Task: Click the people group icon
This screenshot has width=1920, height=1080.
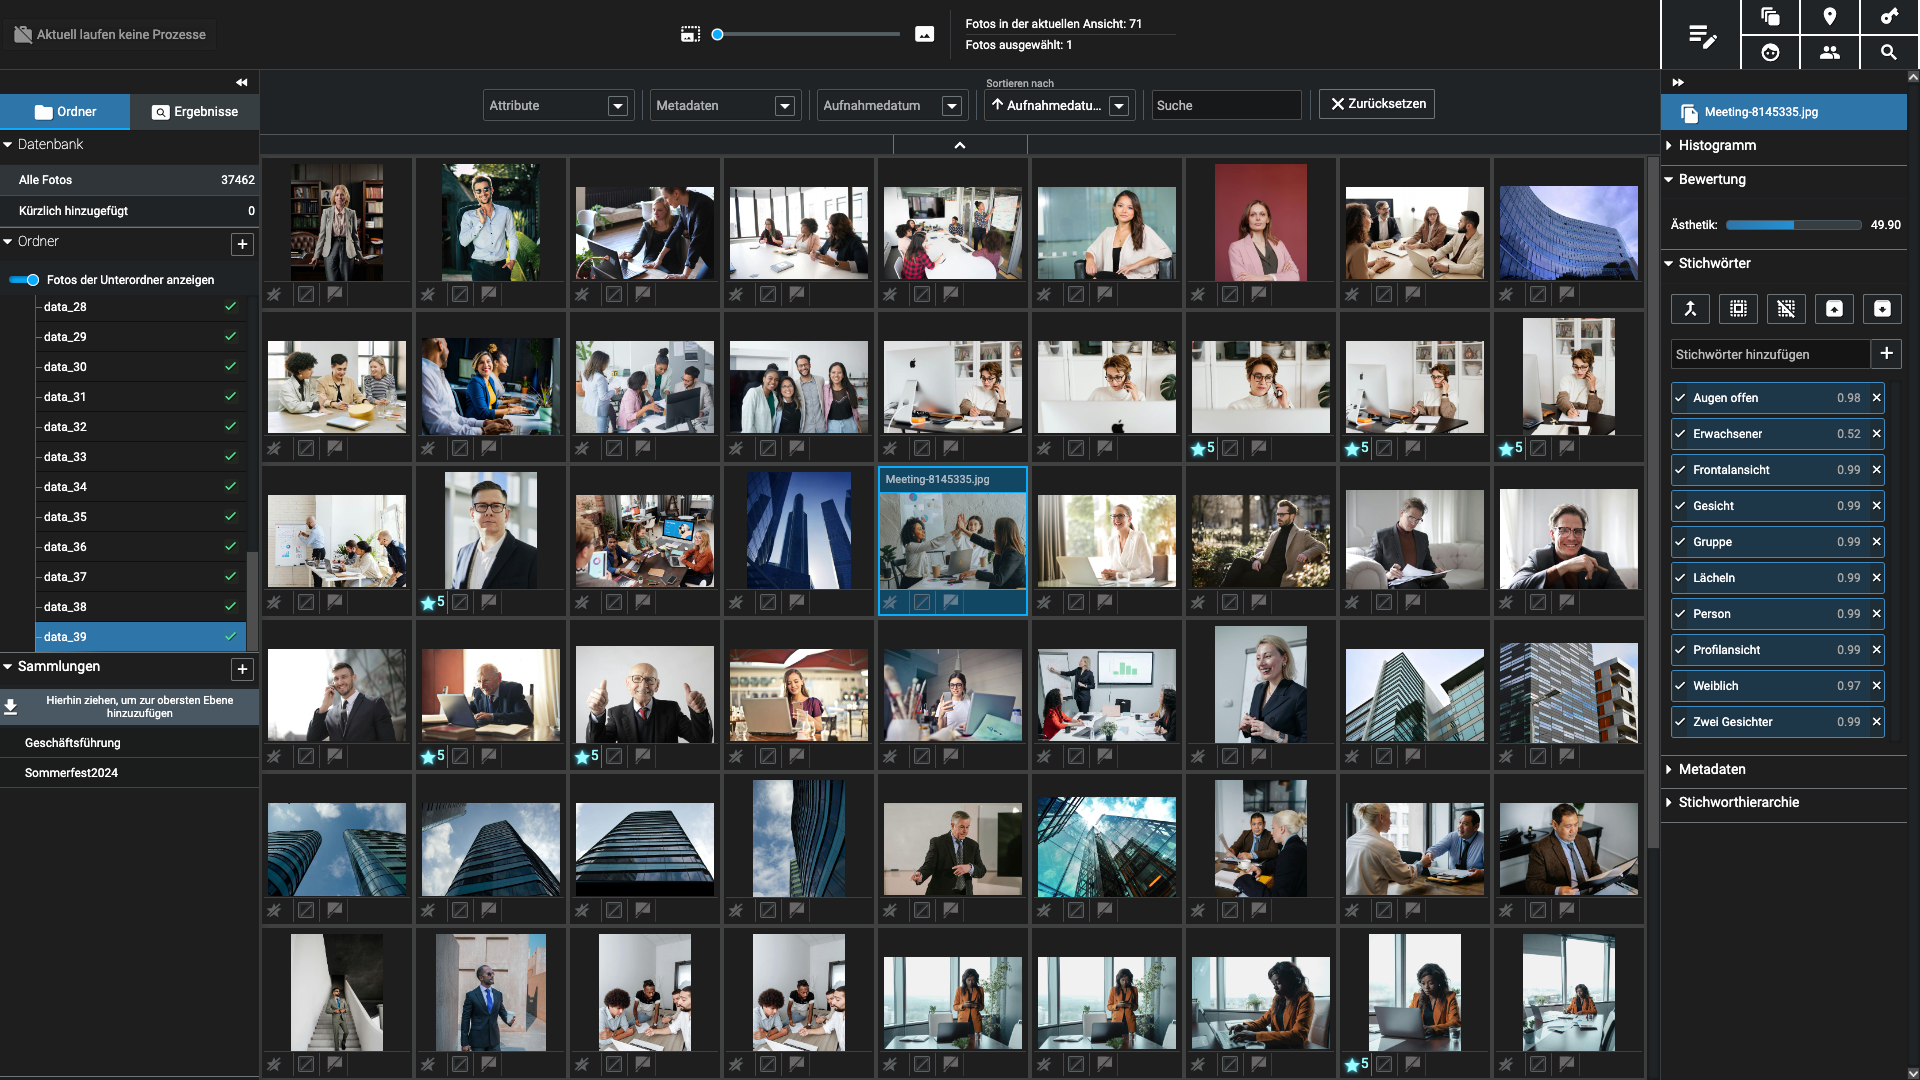Action: [x=1829, y=53]
